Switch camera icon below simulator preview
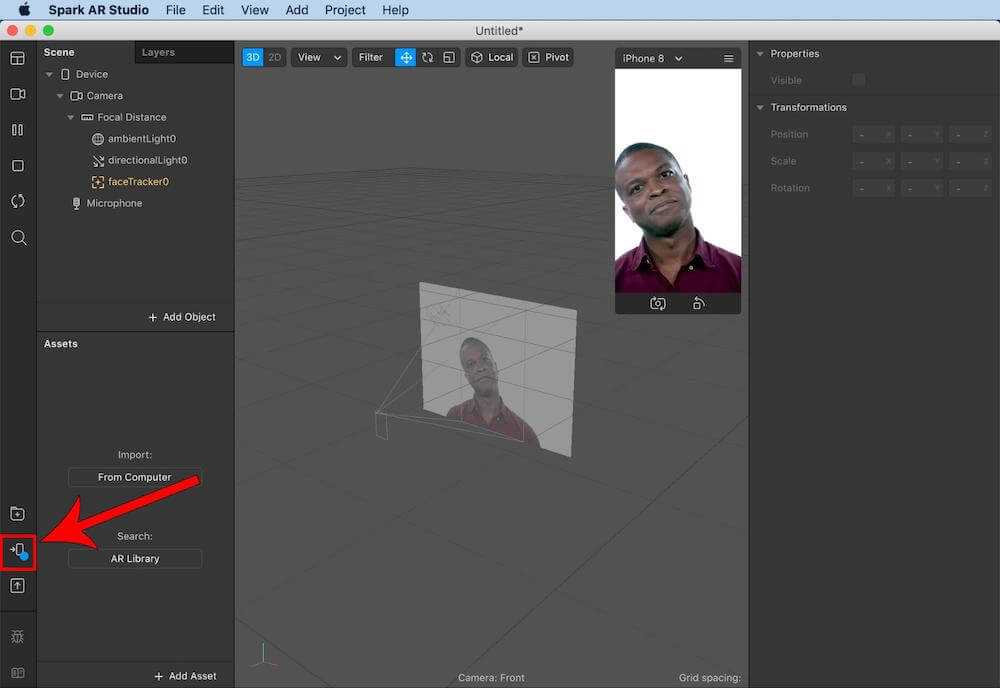 (657, 303)
